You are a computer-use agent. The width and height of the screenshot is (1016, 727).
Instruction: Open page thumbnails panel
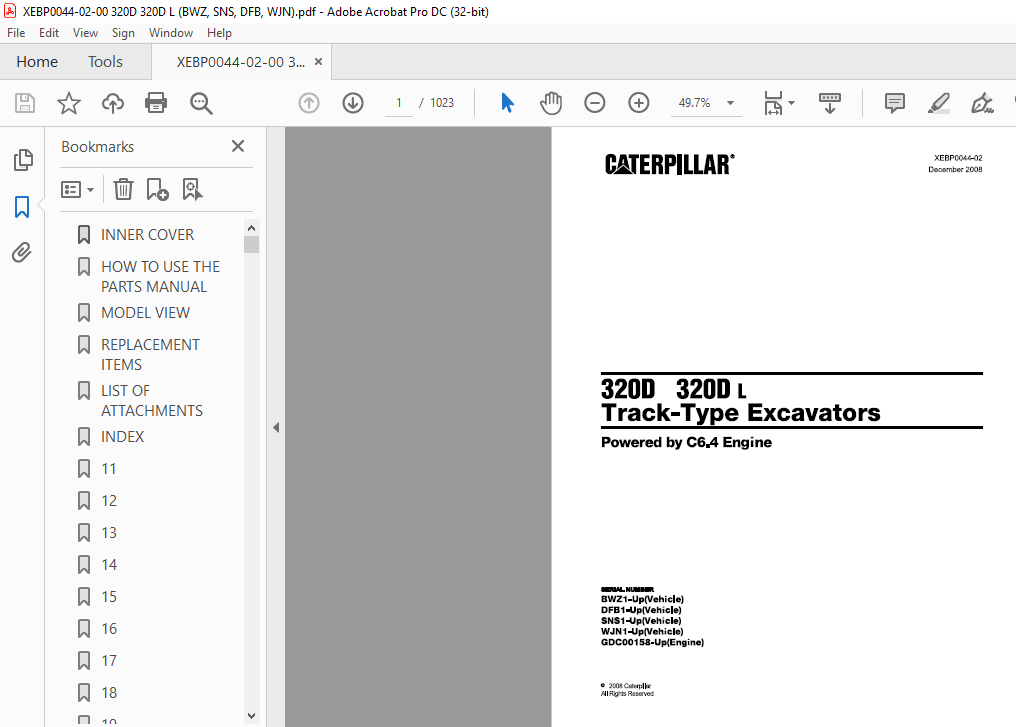pos(23,160)
